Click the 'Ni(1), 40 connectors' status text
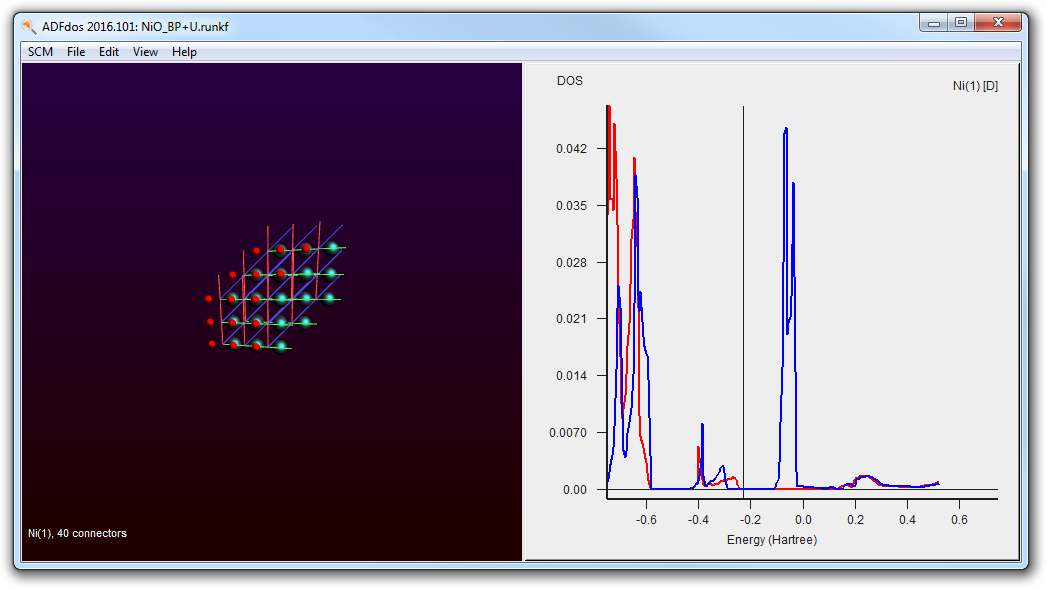Screen dimensions: 1047x589 coord(77,533)
